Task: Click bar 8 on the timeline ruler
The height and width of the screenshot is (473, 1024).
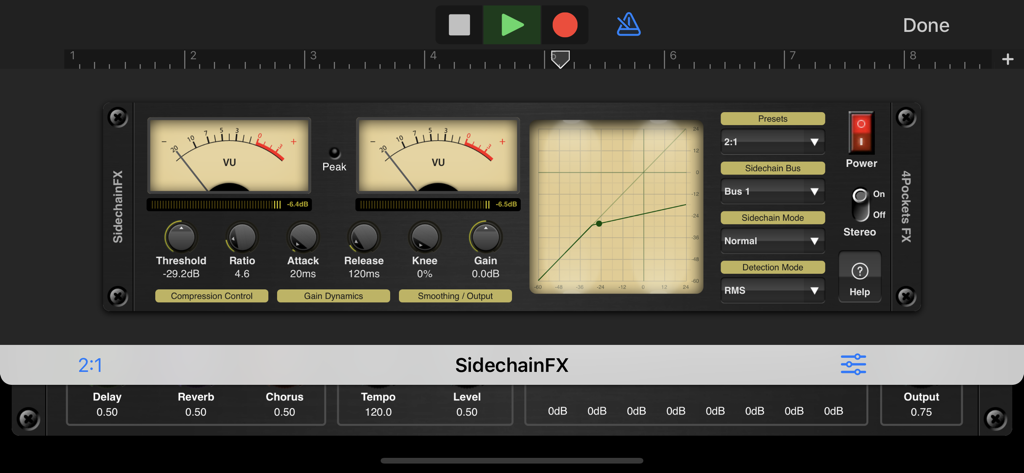Action: click(x=913, y=56)
